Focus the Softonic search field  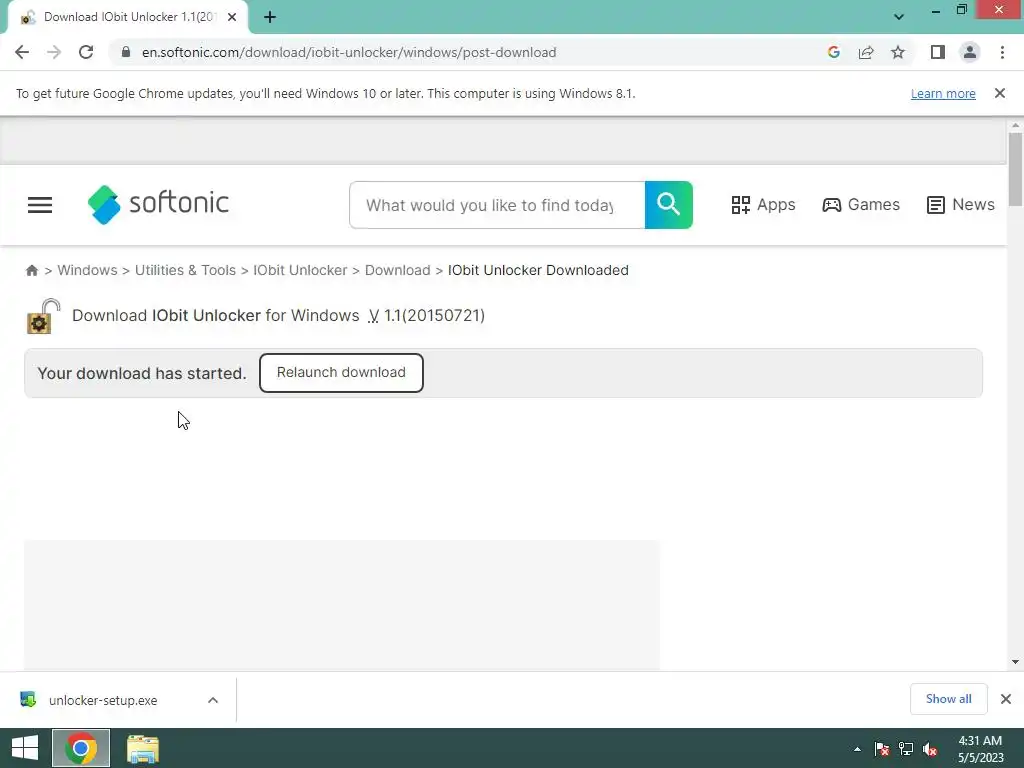(497, 205)
